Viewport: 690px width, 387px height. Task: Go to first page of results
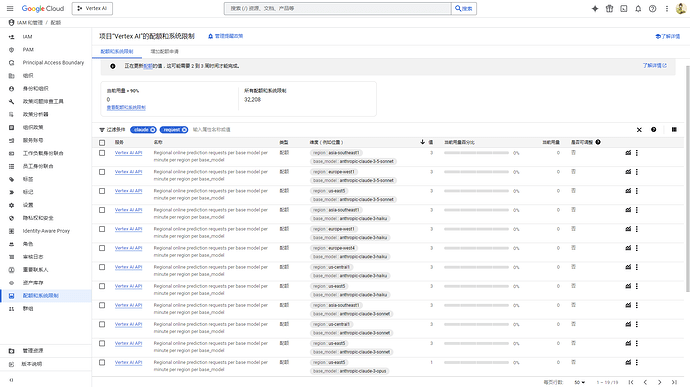tap(631, 382)
